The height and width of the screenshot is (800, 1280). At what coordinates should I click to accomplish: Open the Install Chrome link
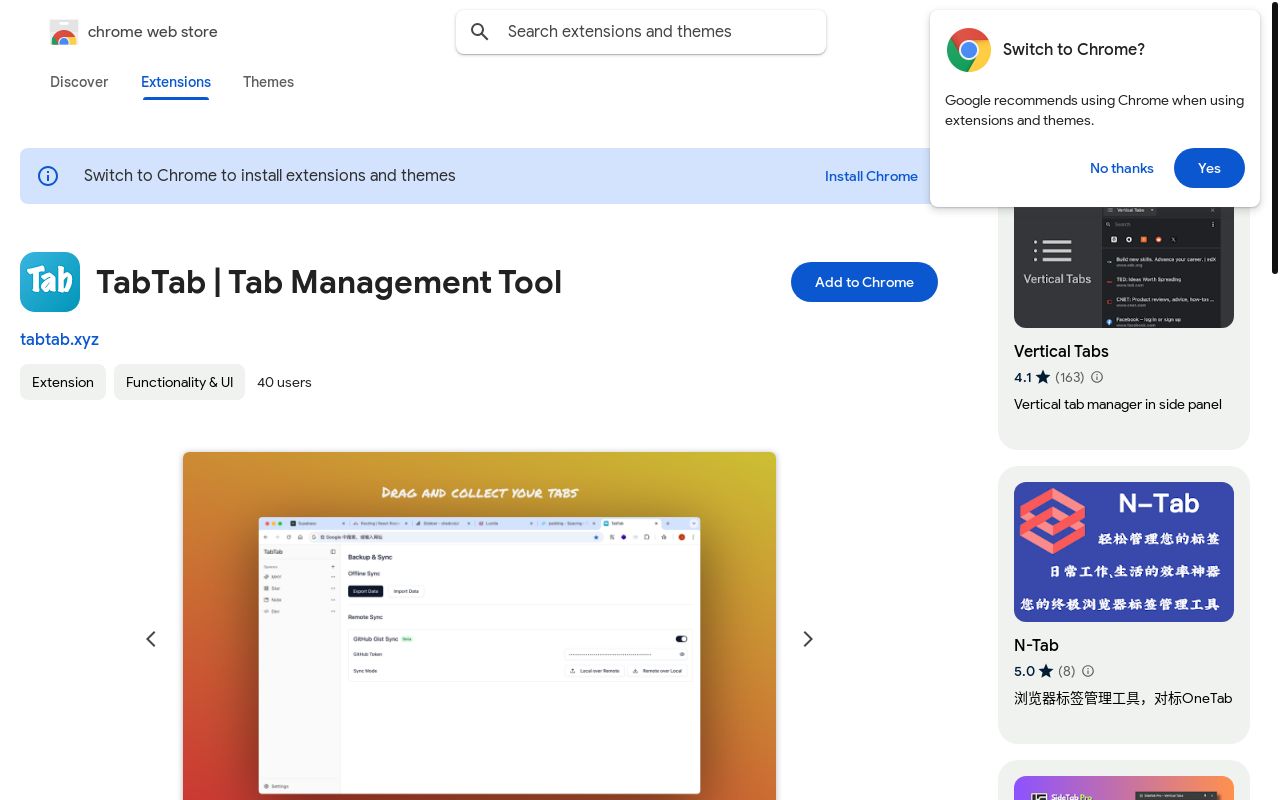(x=871, y=176)
